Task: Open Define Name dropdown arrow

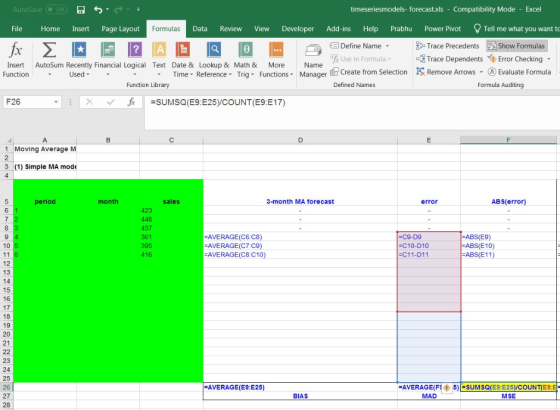Action: click(388, 46)
